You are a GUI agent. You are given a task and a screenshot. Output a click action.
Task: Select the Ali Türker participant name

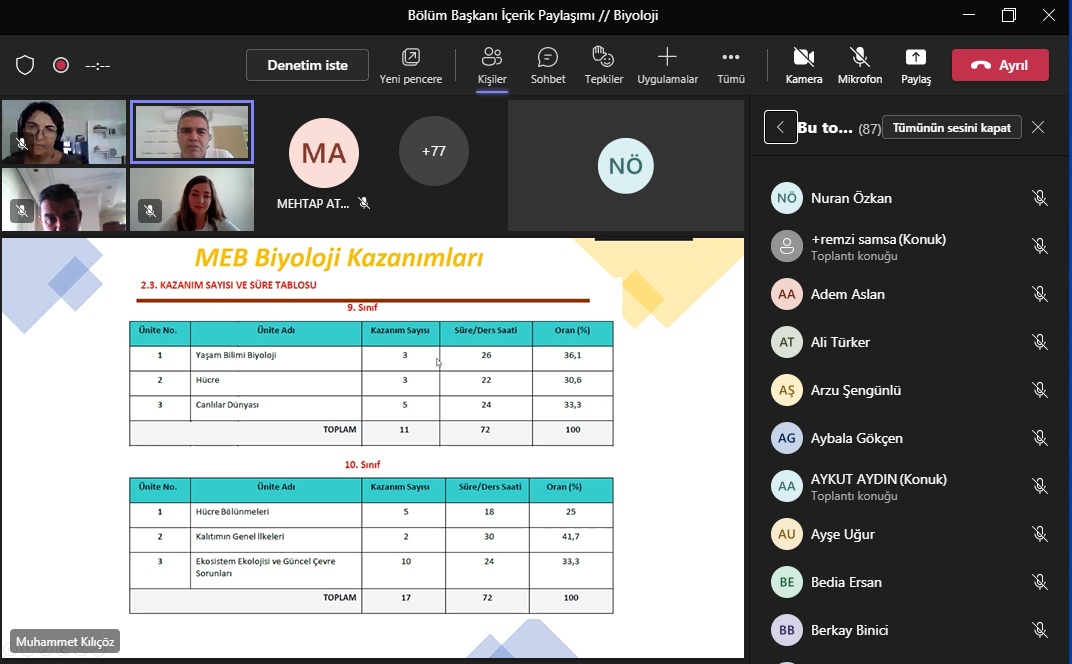click(840, 342)
